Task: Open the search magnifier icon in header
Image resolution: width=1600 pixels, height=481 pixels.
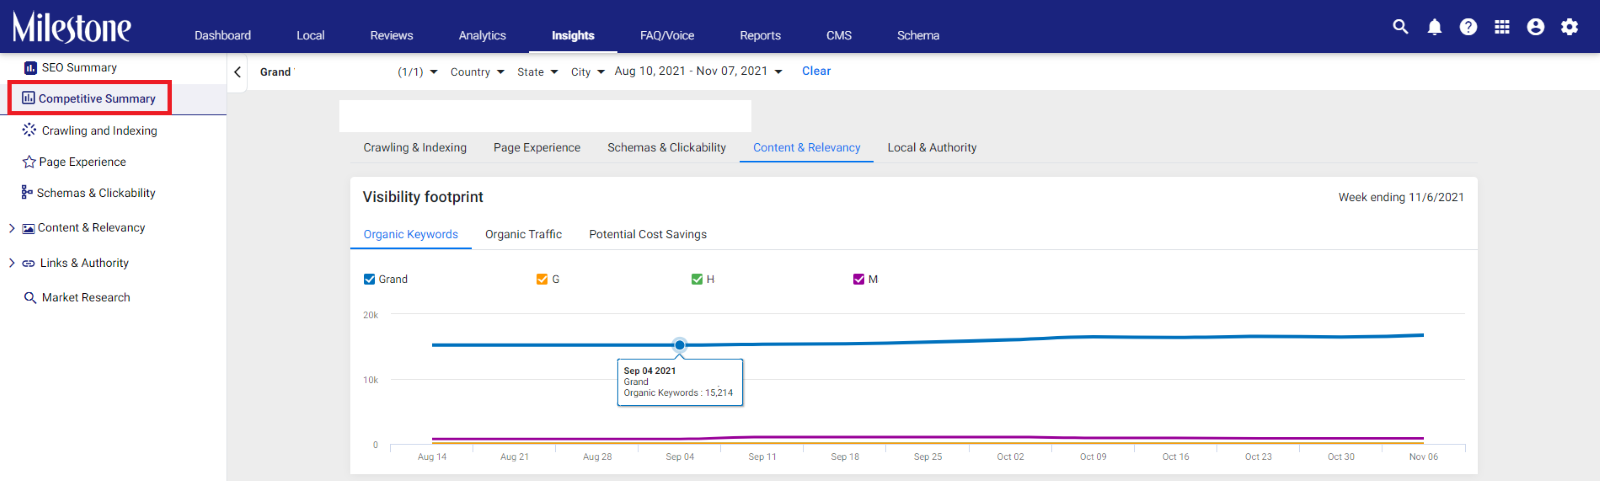Action: [1400, 27]
